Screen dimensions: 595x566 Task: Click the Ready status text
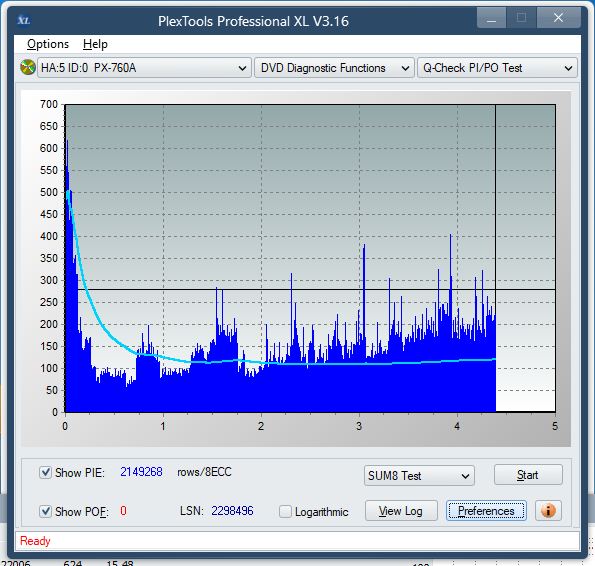point(35,541)
